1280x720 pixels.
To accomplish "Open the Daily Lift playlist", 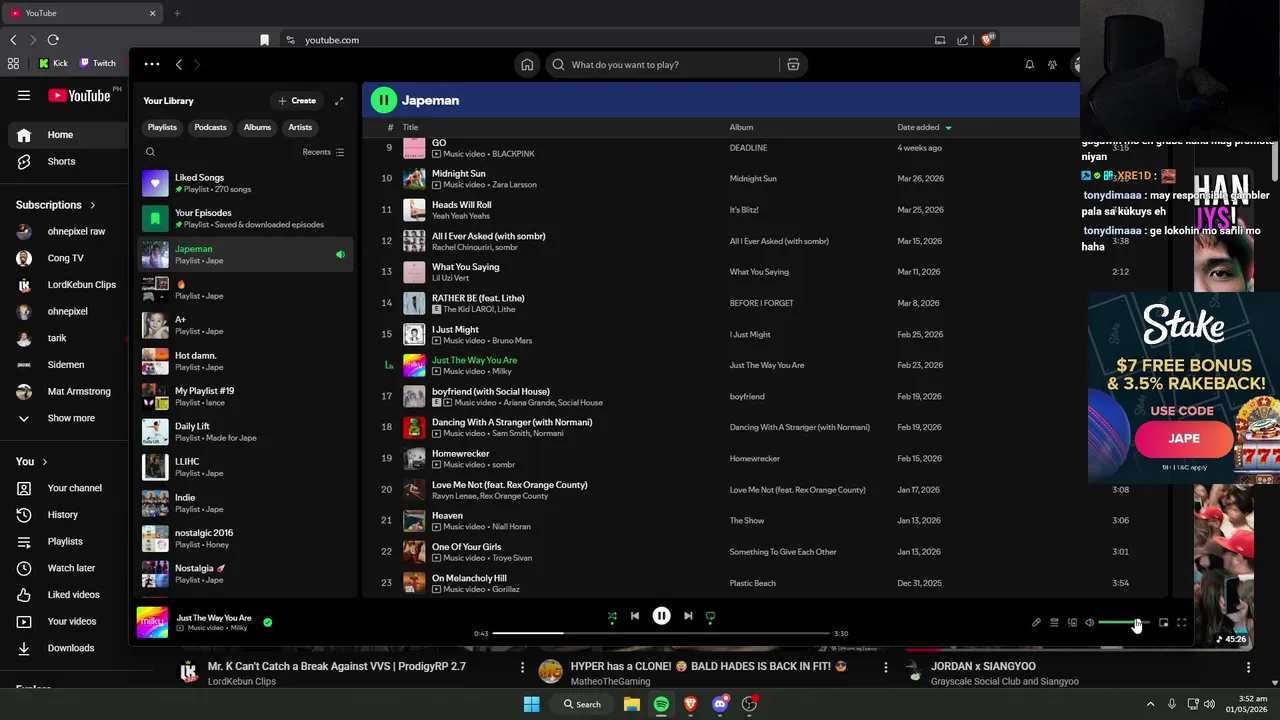I will click(x=245, y=432).
